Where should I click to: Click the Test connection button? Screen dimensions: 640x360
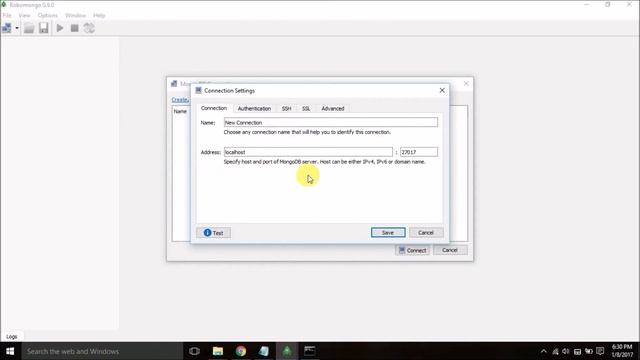pyautogui.click(x=213, y=233)
